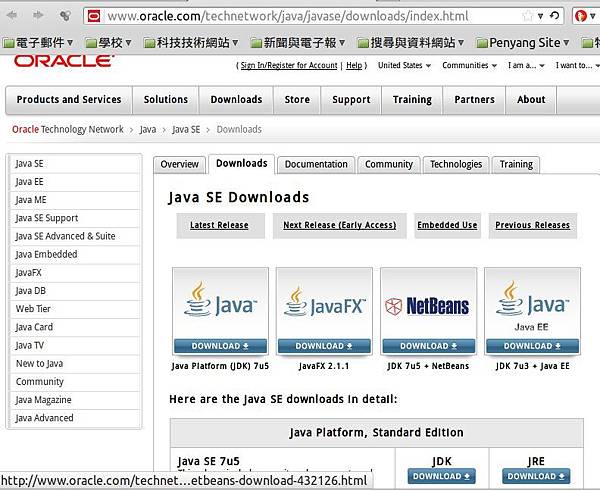Click the JRE Download button for Java SE 7u5
Viewport: 600px width, 491px height.
(x=536, y=476)
